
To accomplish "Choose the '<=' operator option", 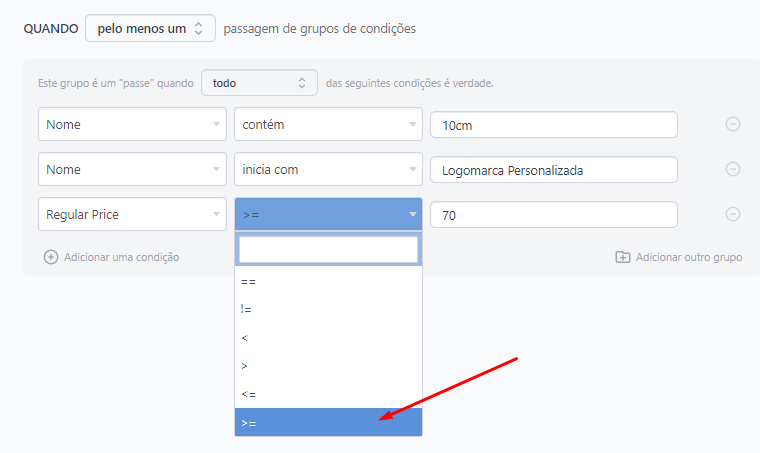I will pos(328,394).
